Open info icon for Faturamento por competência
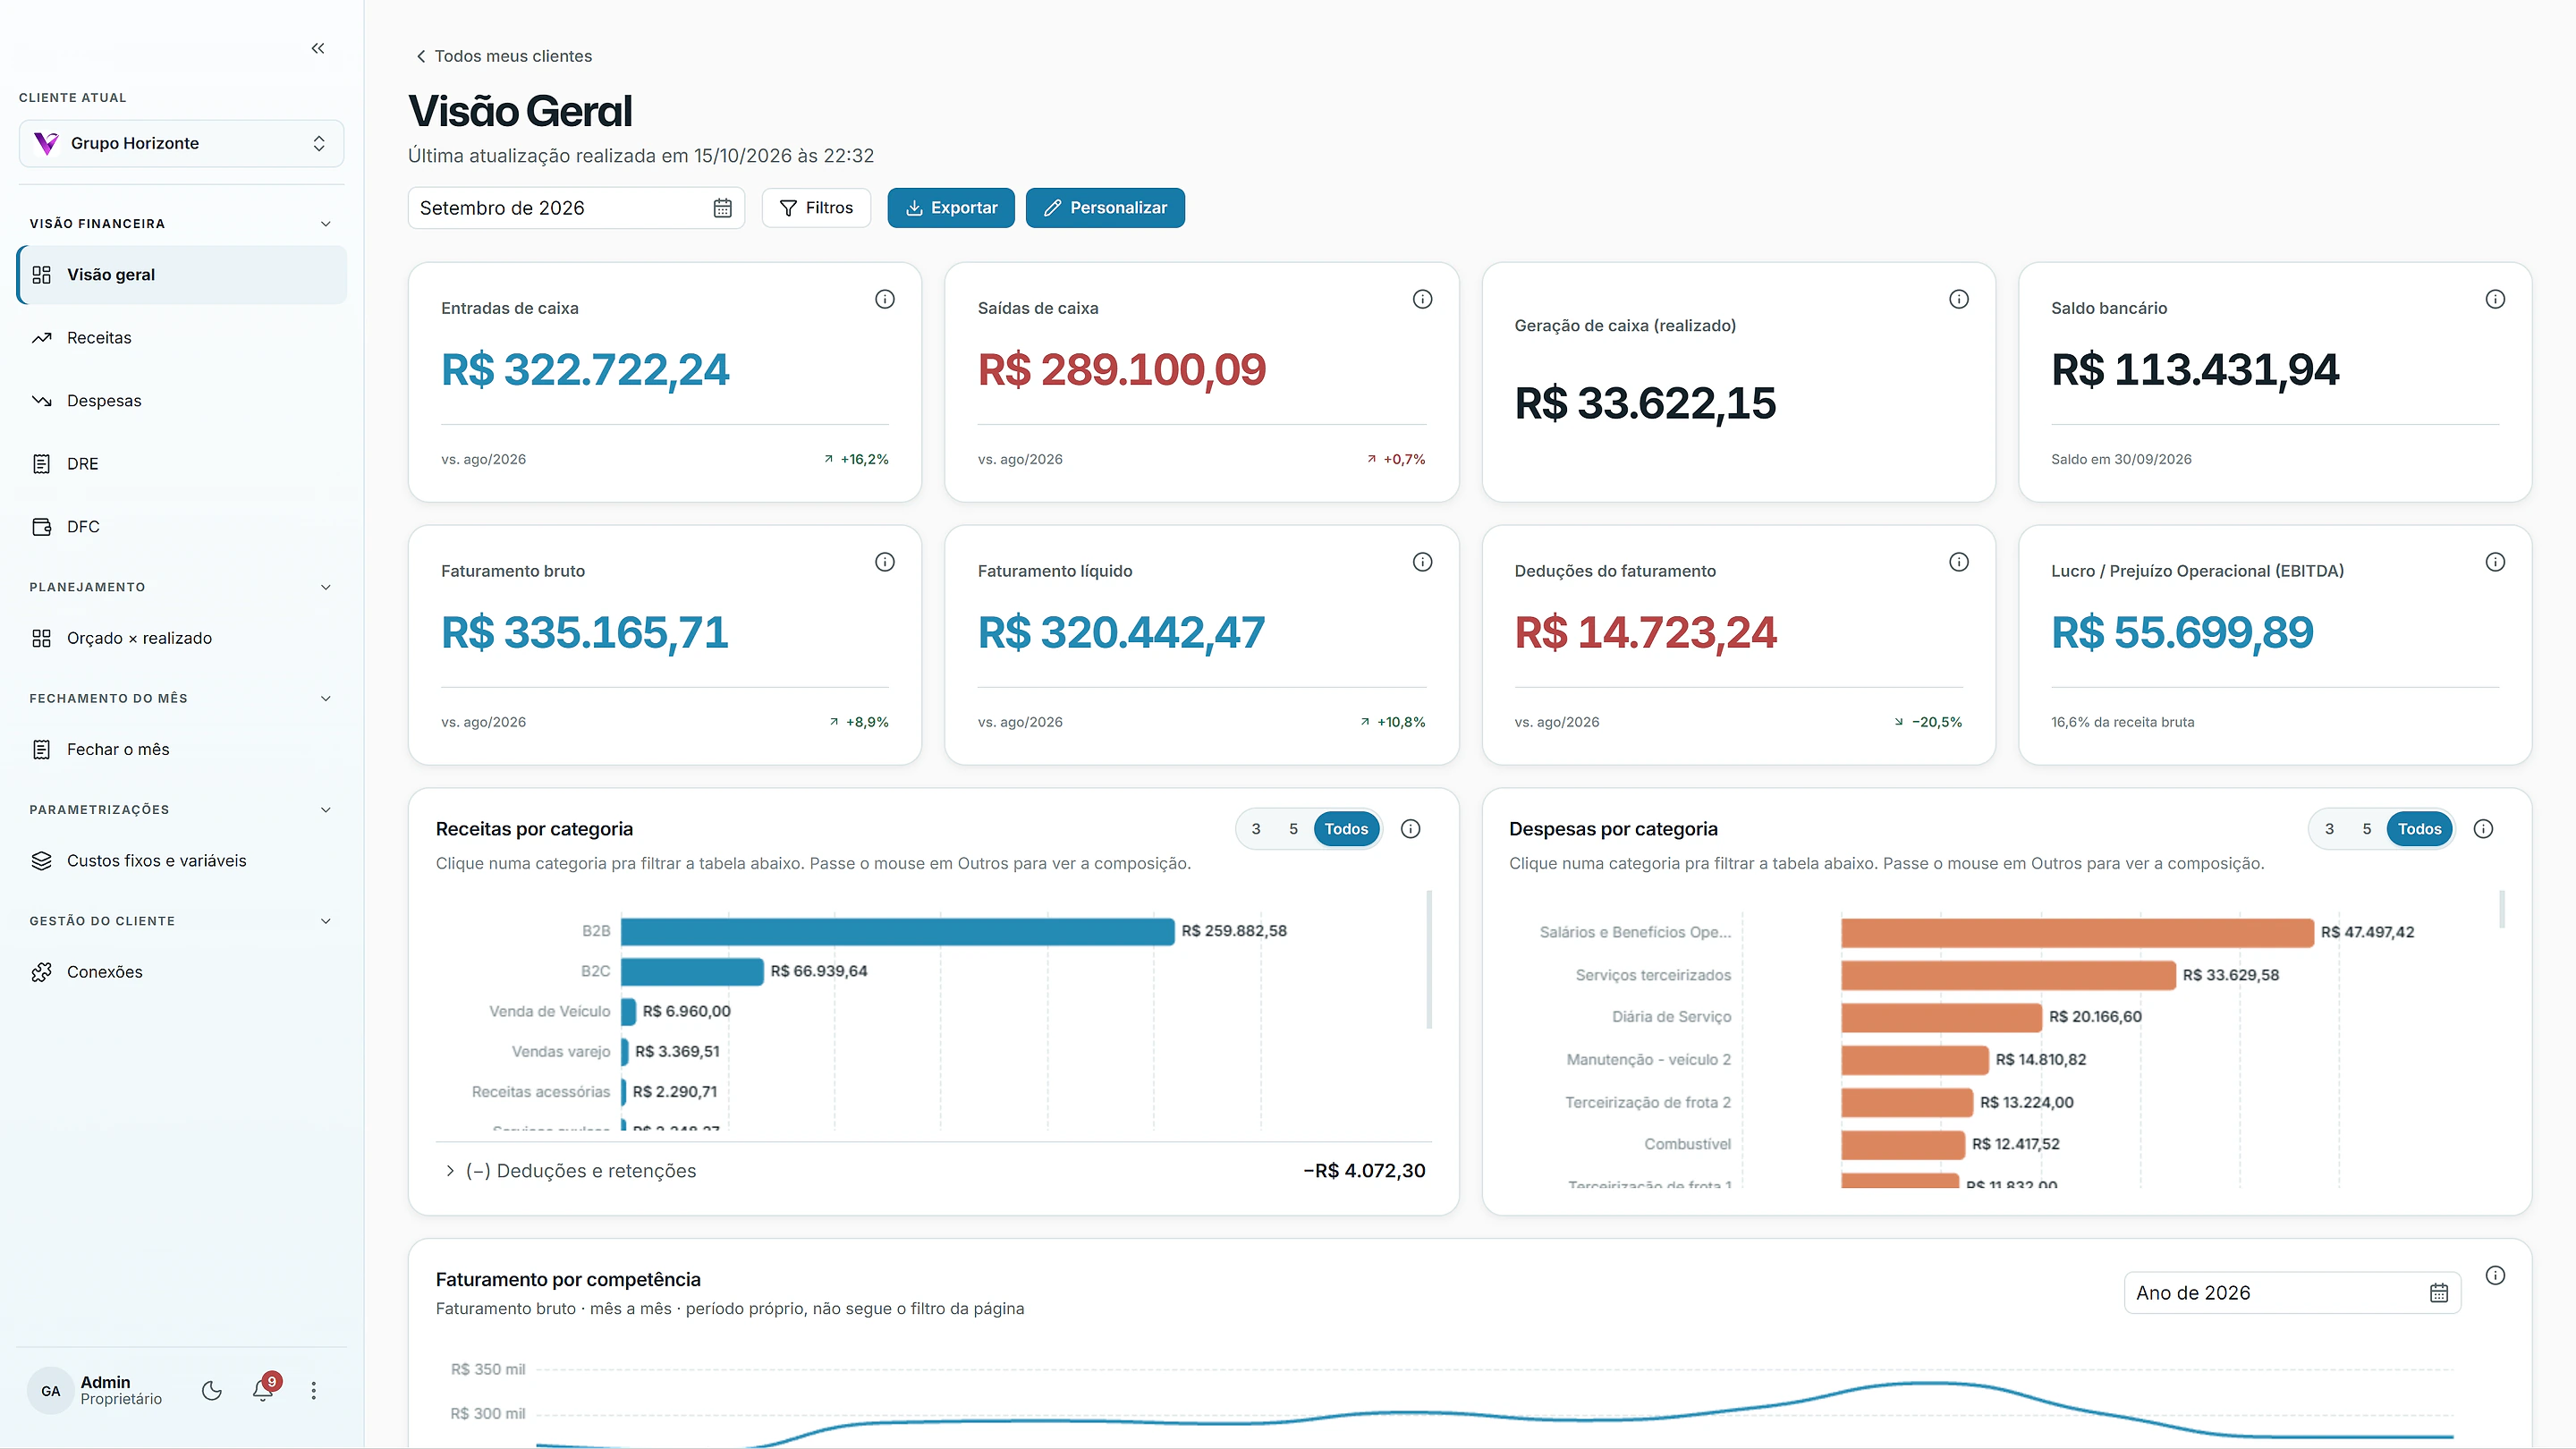Screen dimensions: 2576x1449 tap(2495, 1275)
